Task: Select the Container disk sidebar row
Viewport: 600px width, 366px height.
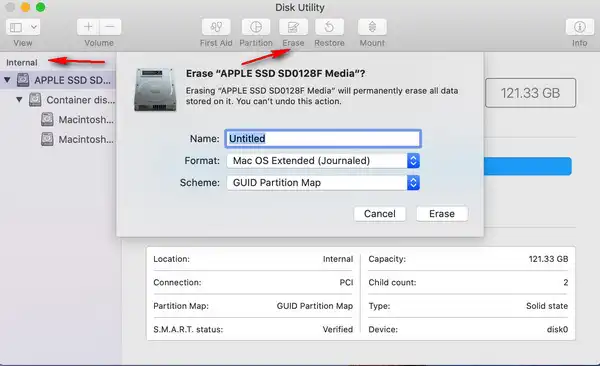Action: click(x=58, y=100)
